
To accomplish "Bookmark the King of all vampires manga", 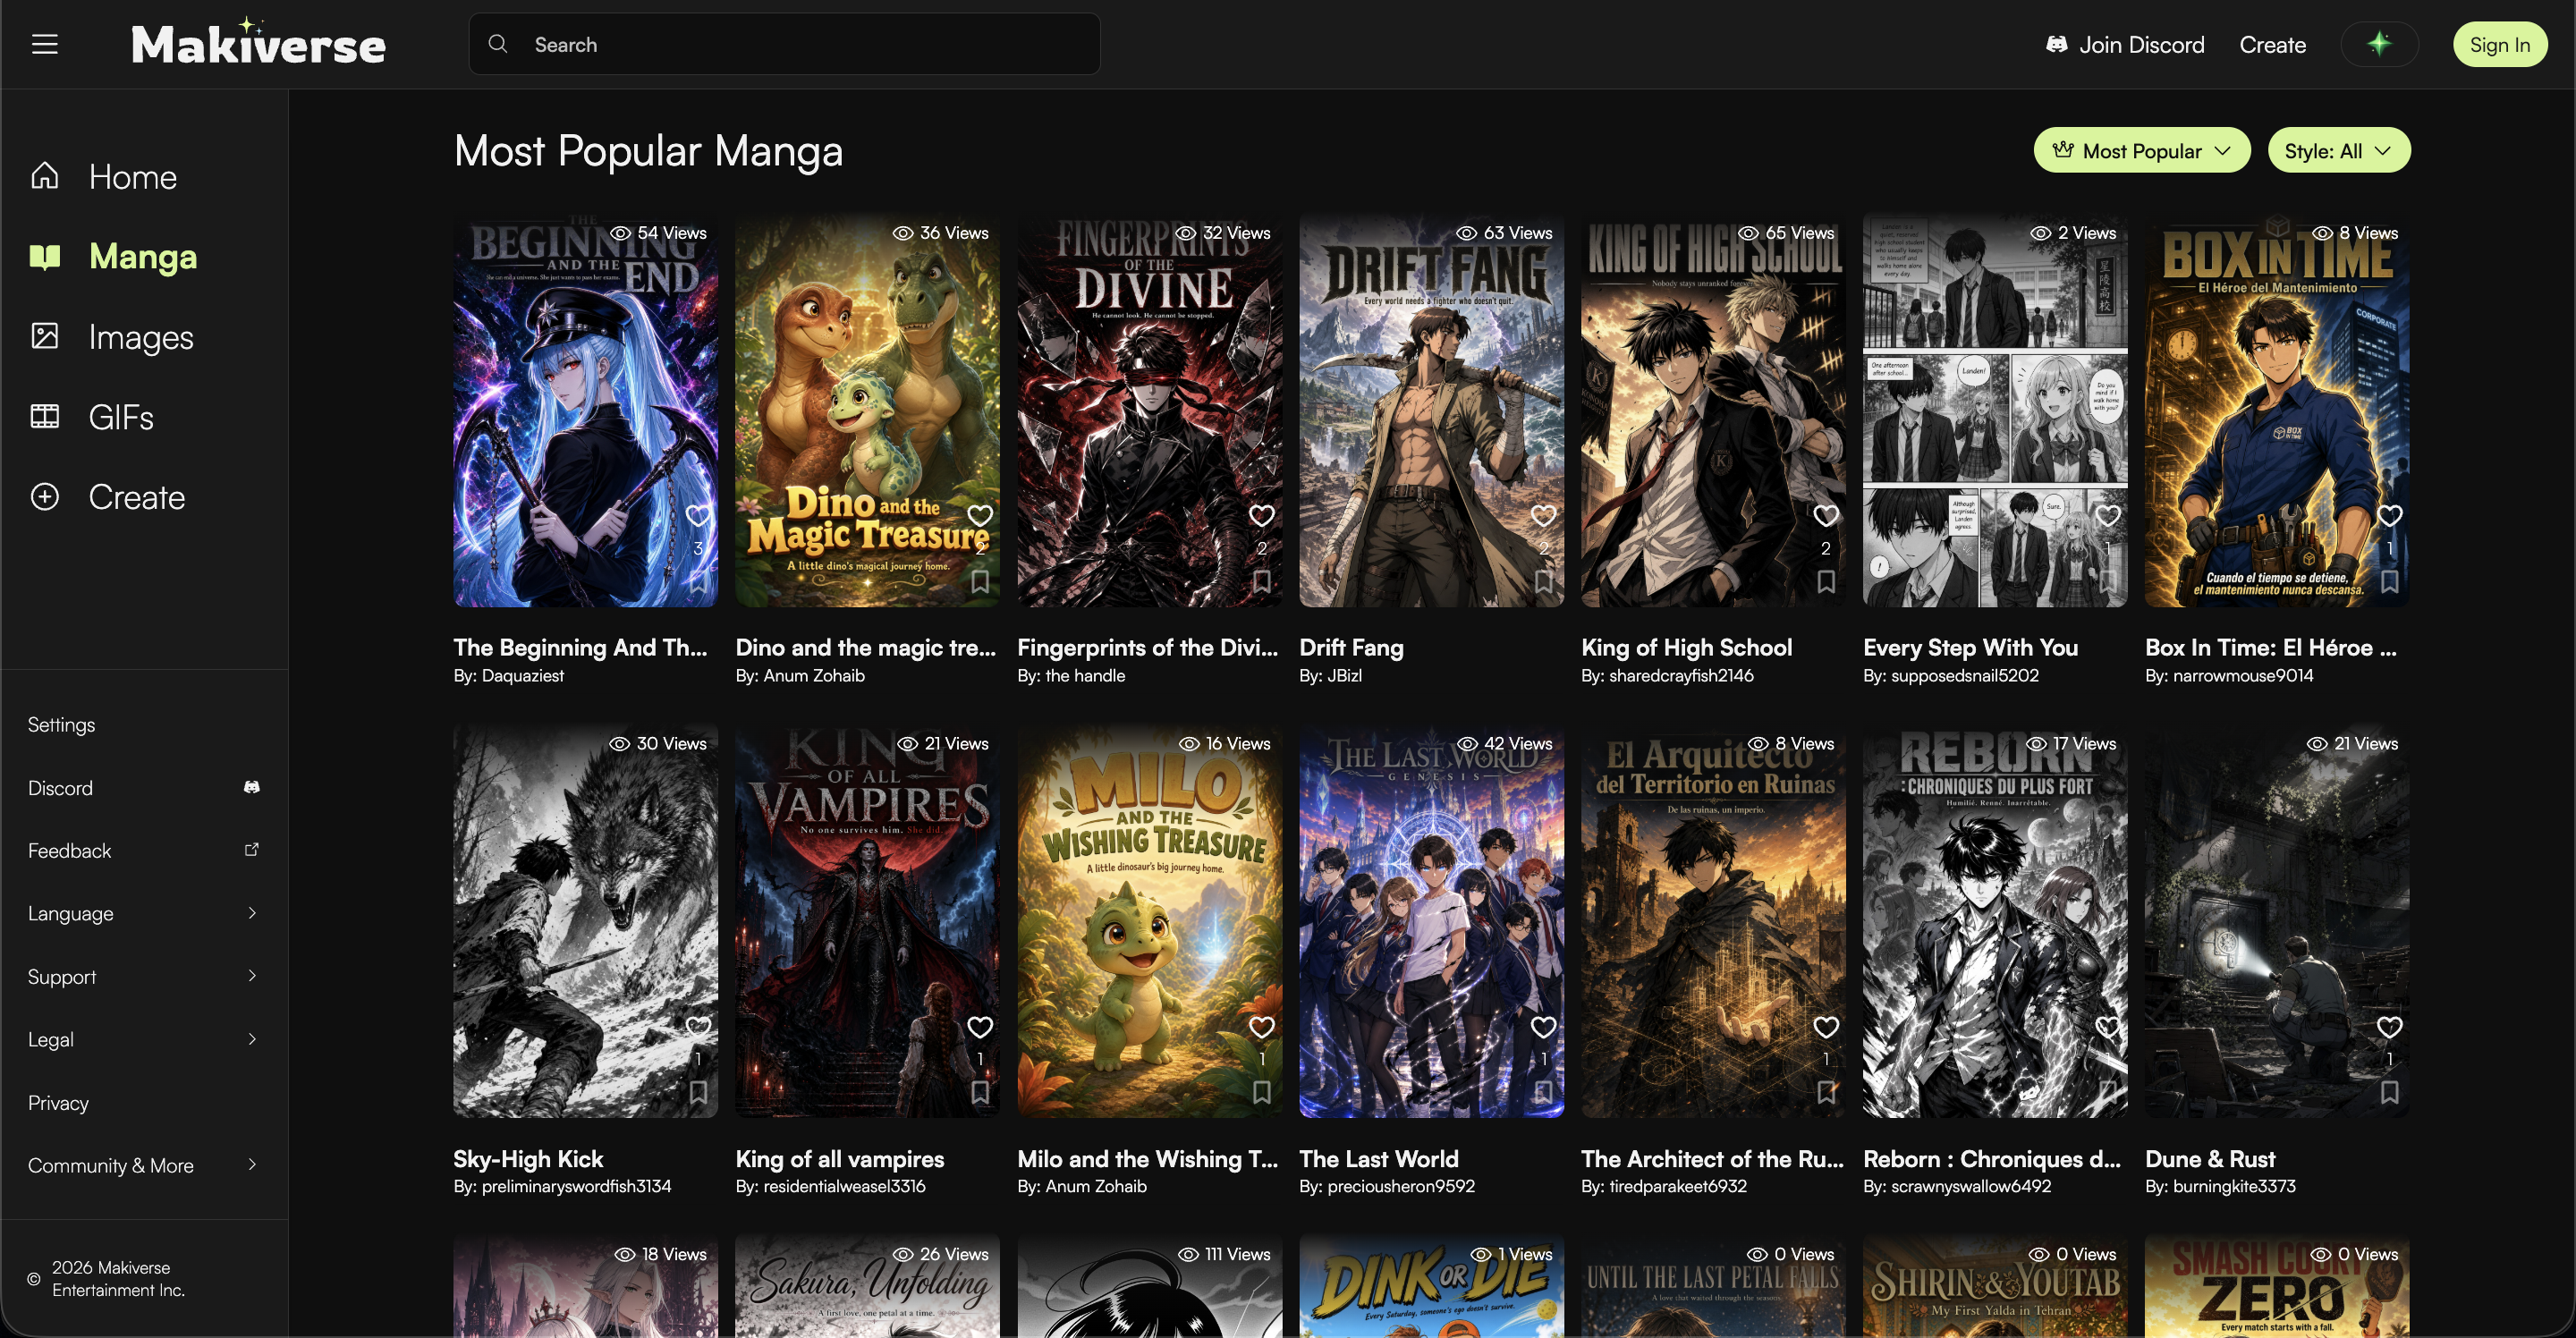I will point(980,1092).
